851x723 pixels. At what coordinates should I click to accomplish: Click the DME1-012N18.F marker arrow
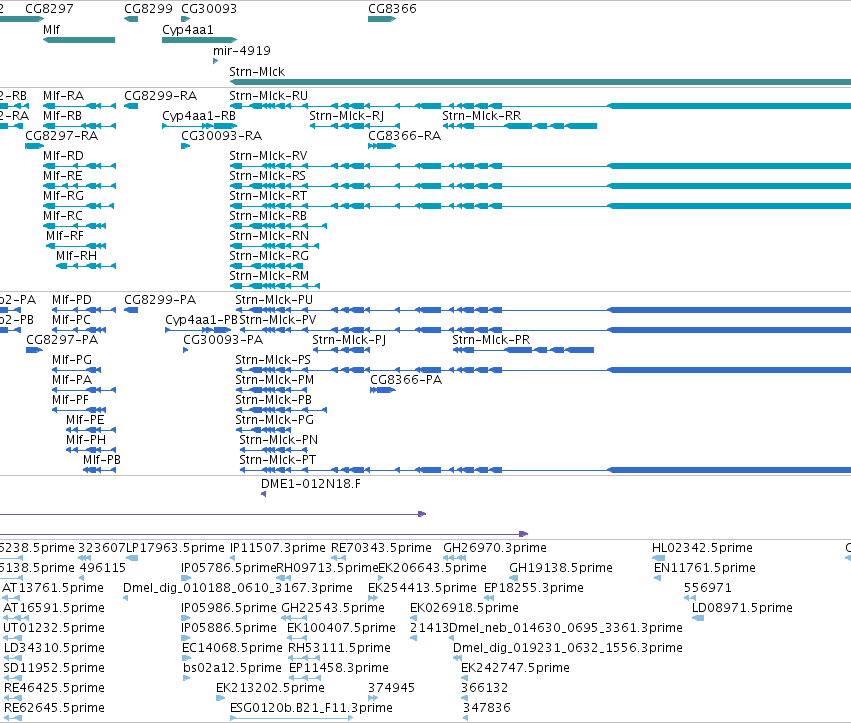coord(263,494)
